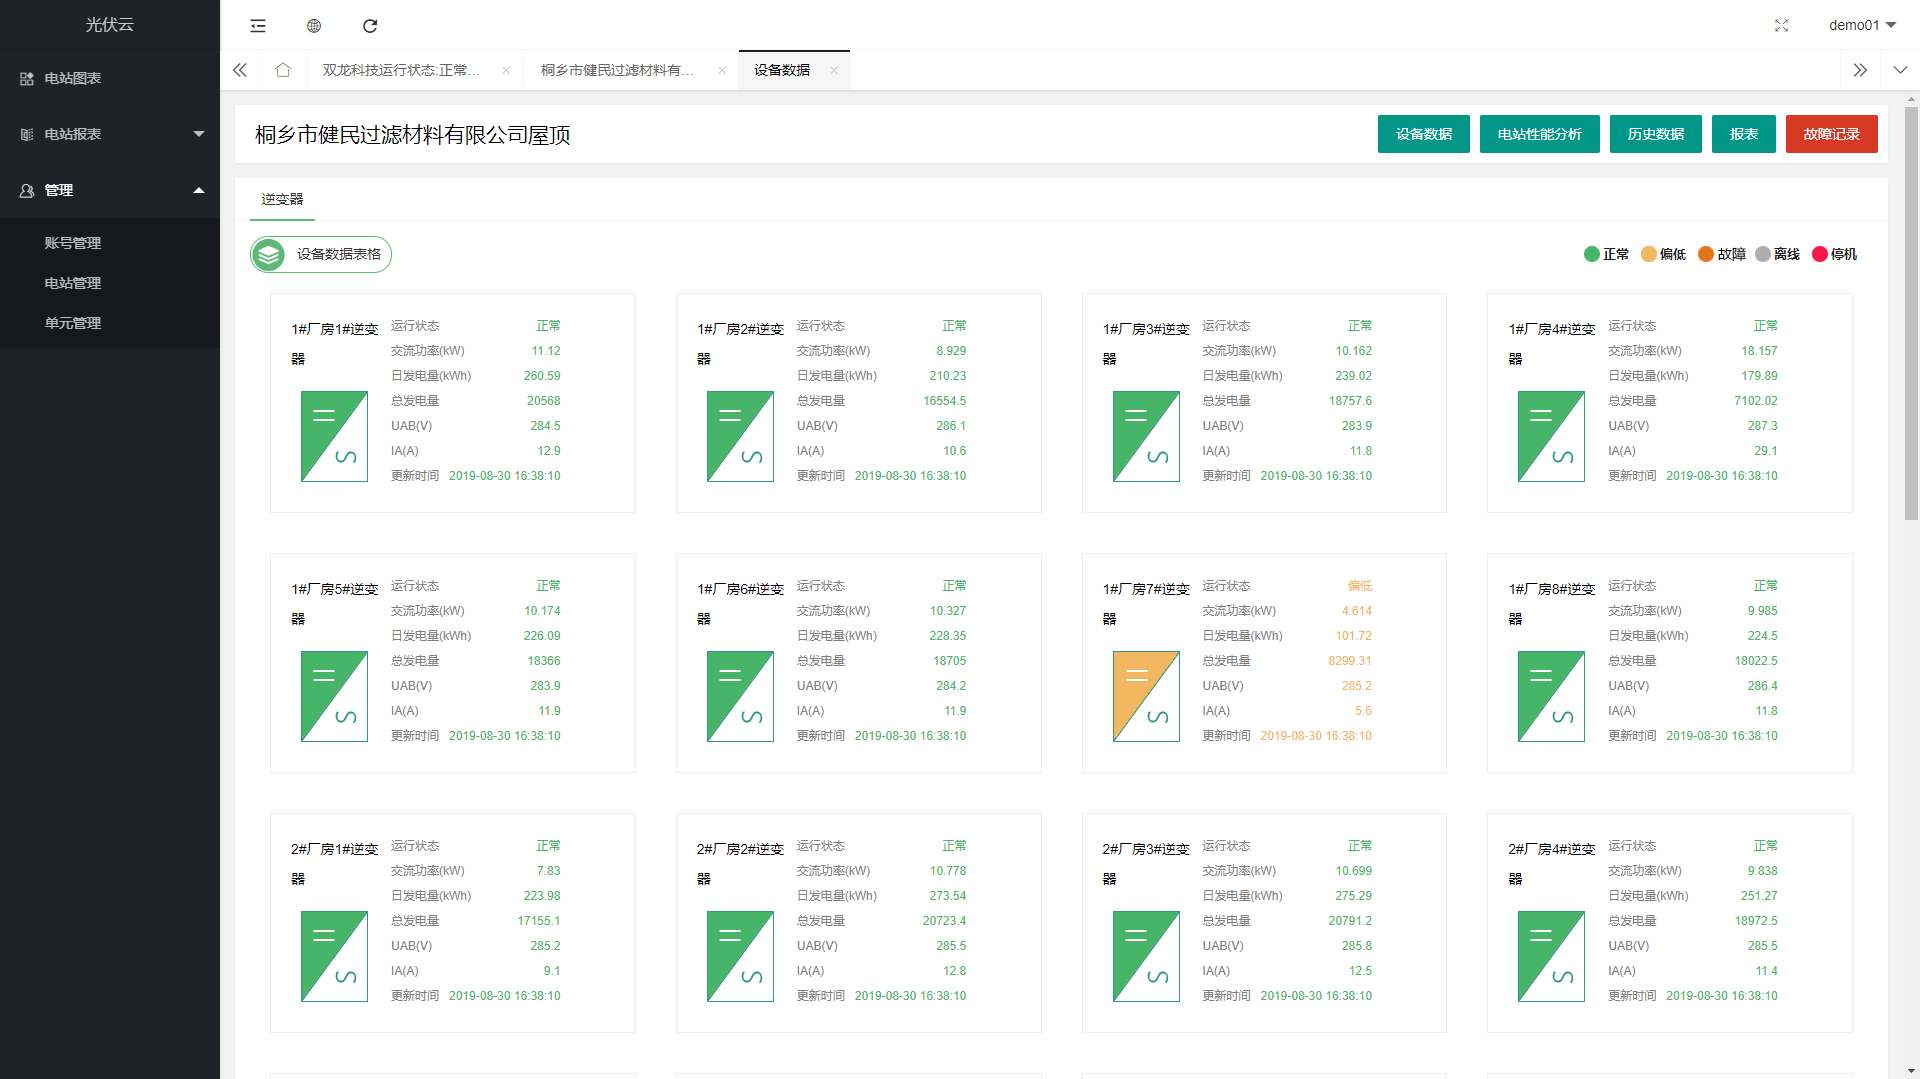The image size is (1920, 1079).
Task: Go to the home tab icon
Action: (x=283, y=70)
